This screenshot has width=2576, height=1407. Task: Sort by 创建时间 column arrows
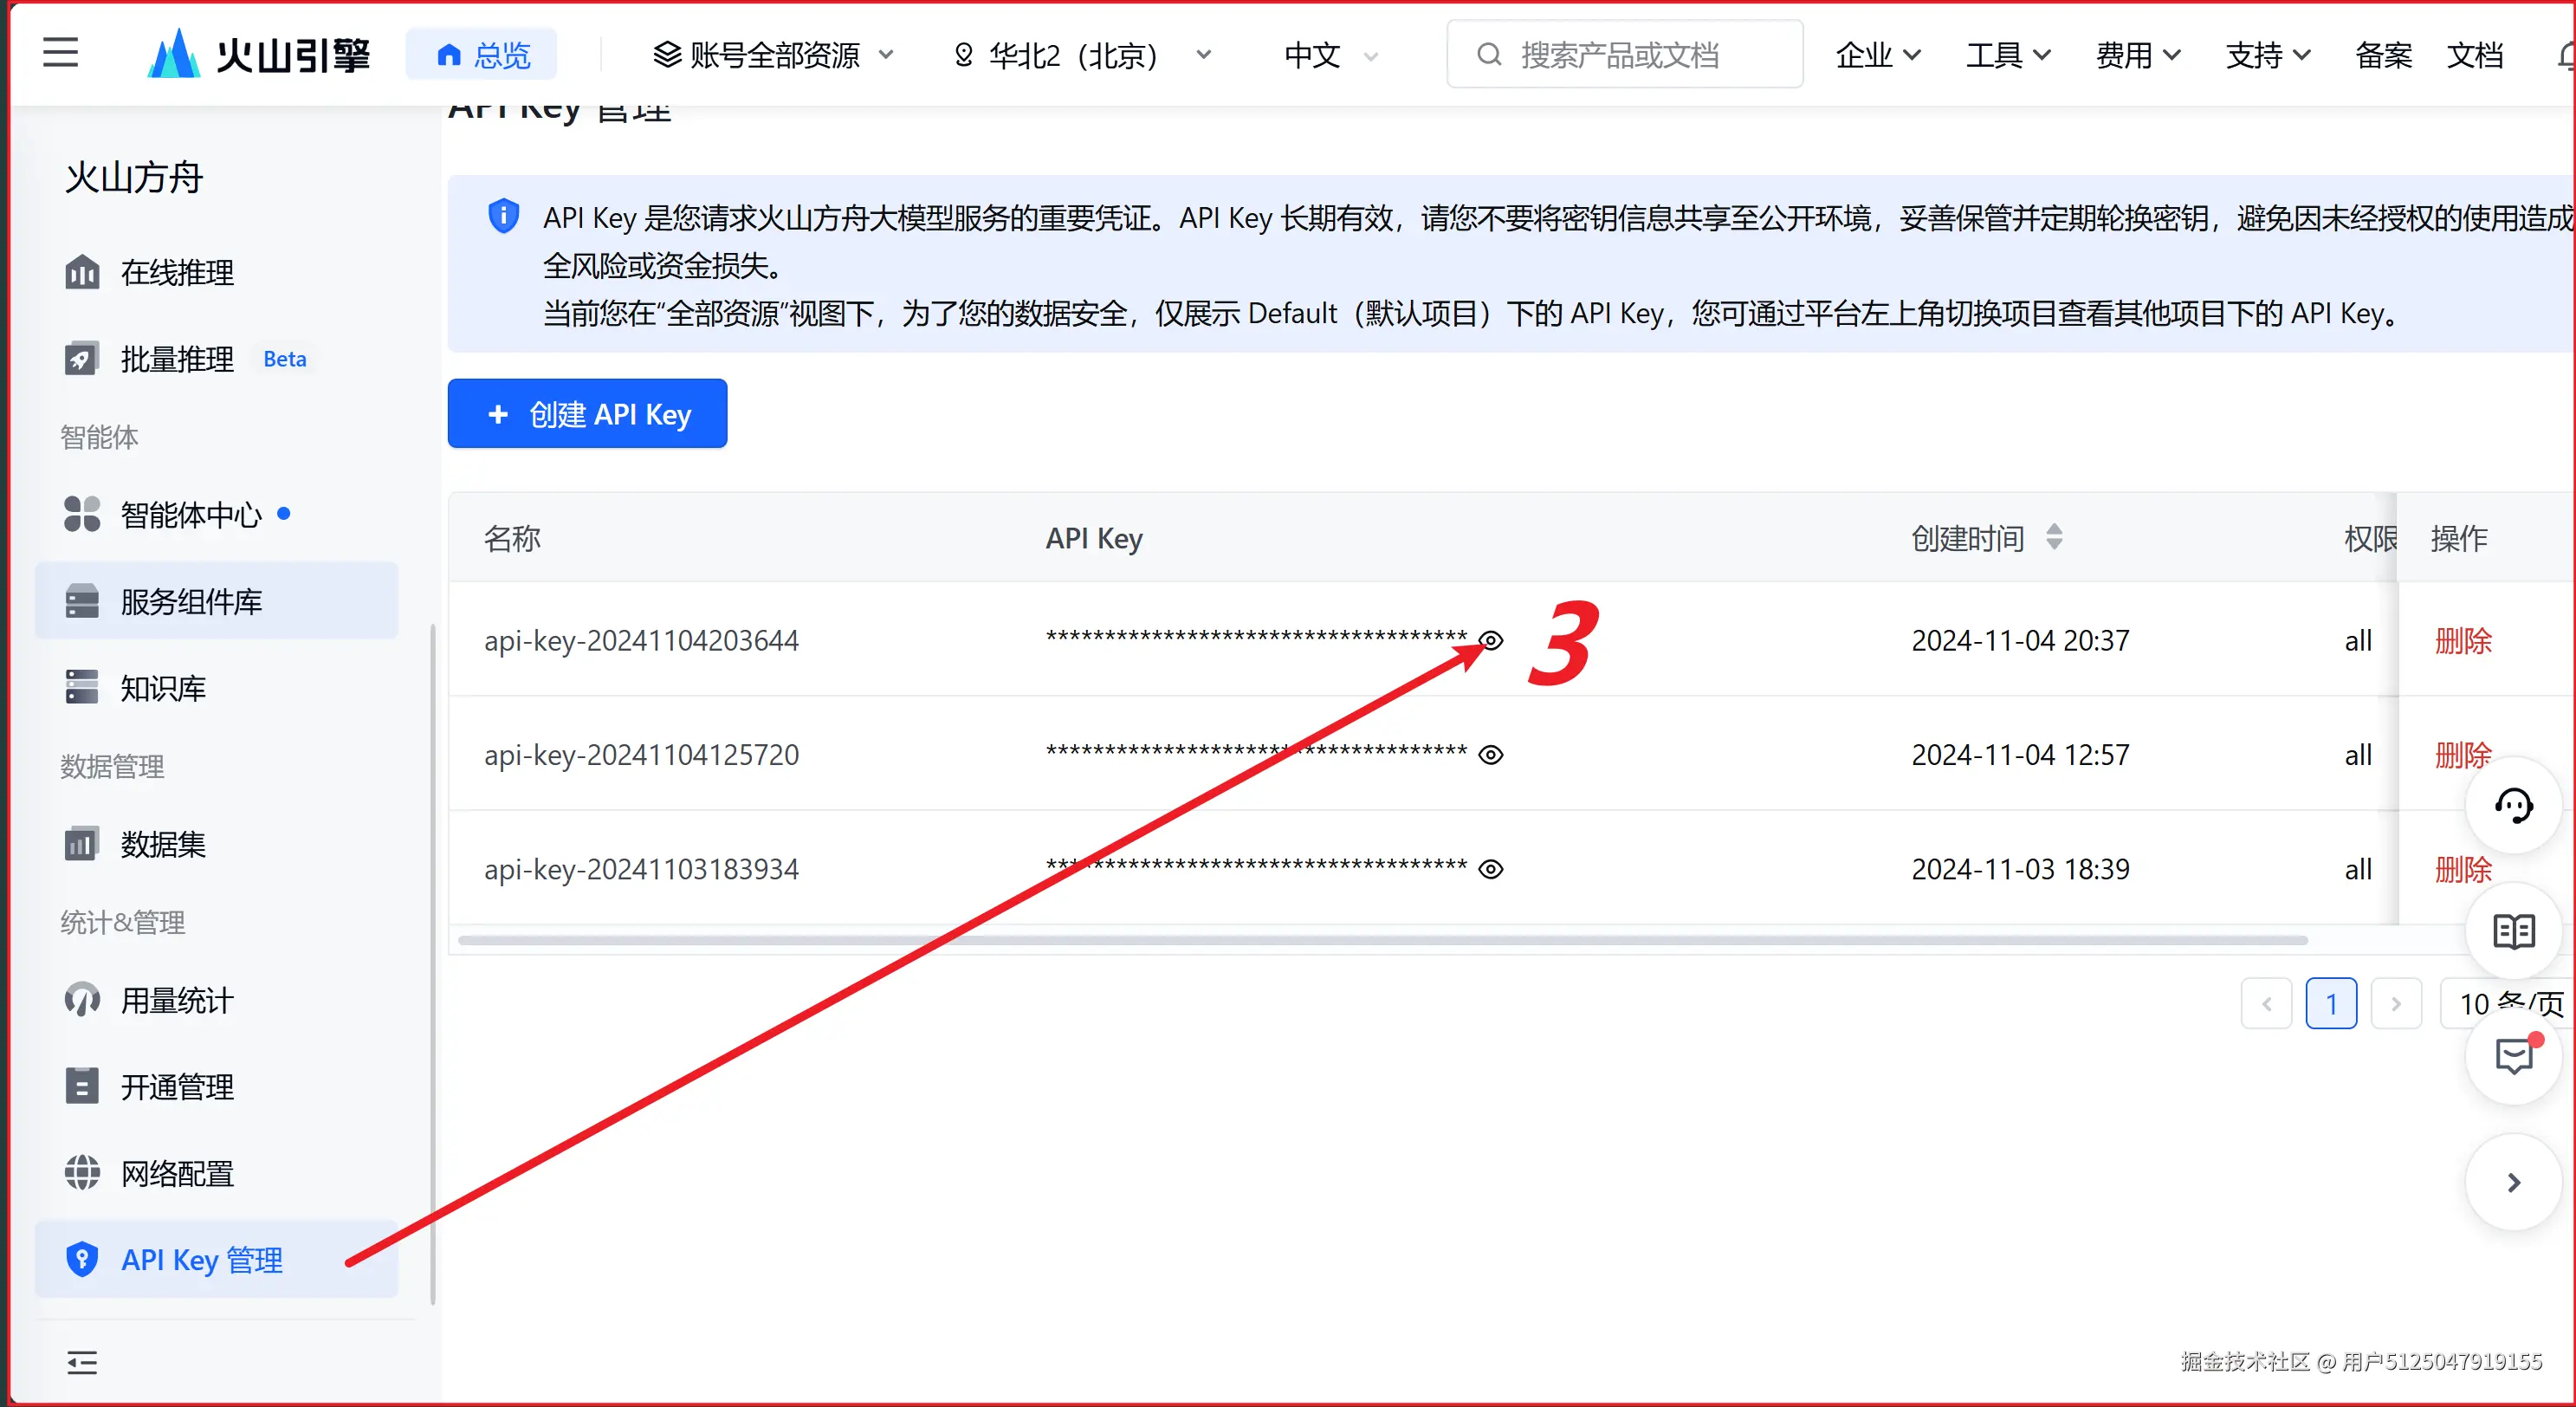(x=2054, y=538)
